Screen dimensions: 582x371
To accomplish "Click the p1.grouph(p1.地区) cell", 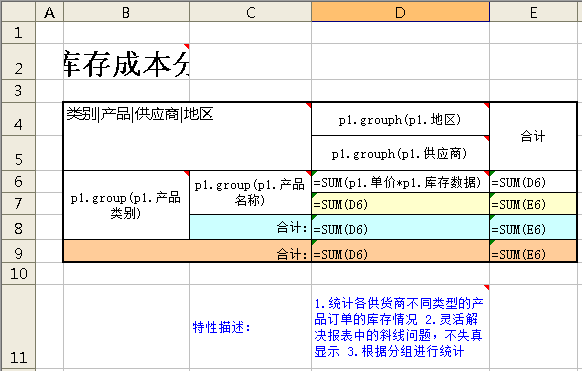I will (x=400, y=119).
